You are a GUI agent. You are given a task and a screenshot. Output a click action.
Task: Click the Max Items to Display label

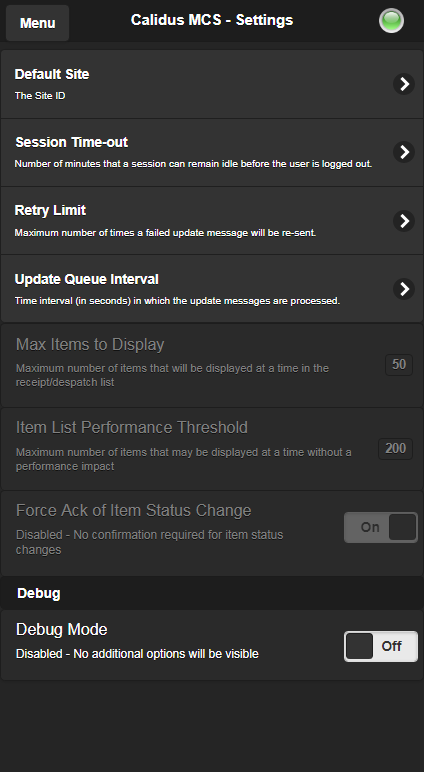click(x=90, y=344)
